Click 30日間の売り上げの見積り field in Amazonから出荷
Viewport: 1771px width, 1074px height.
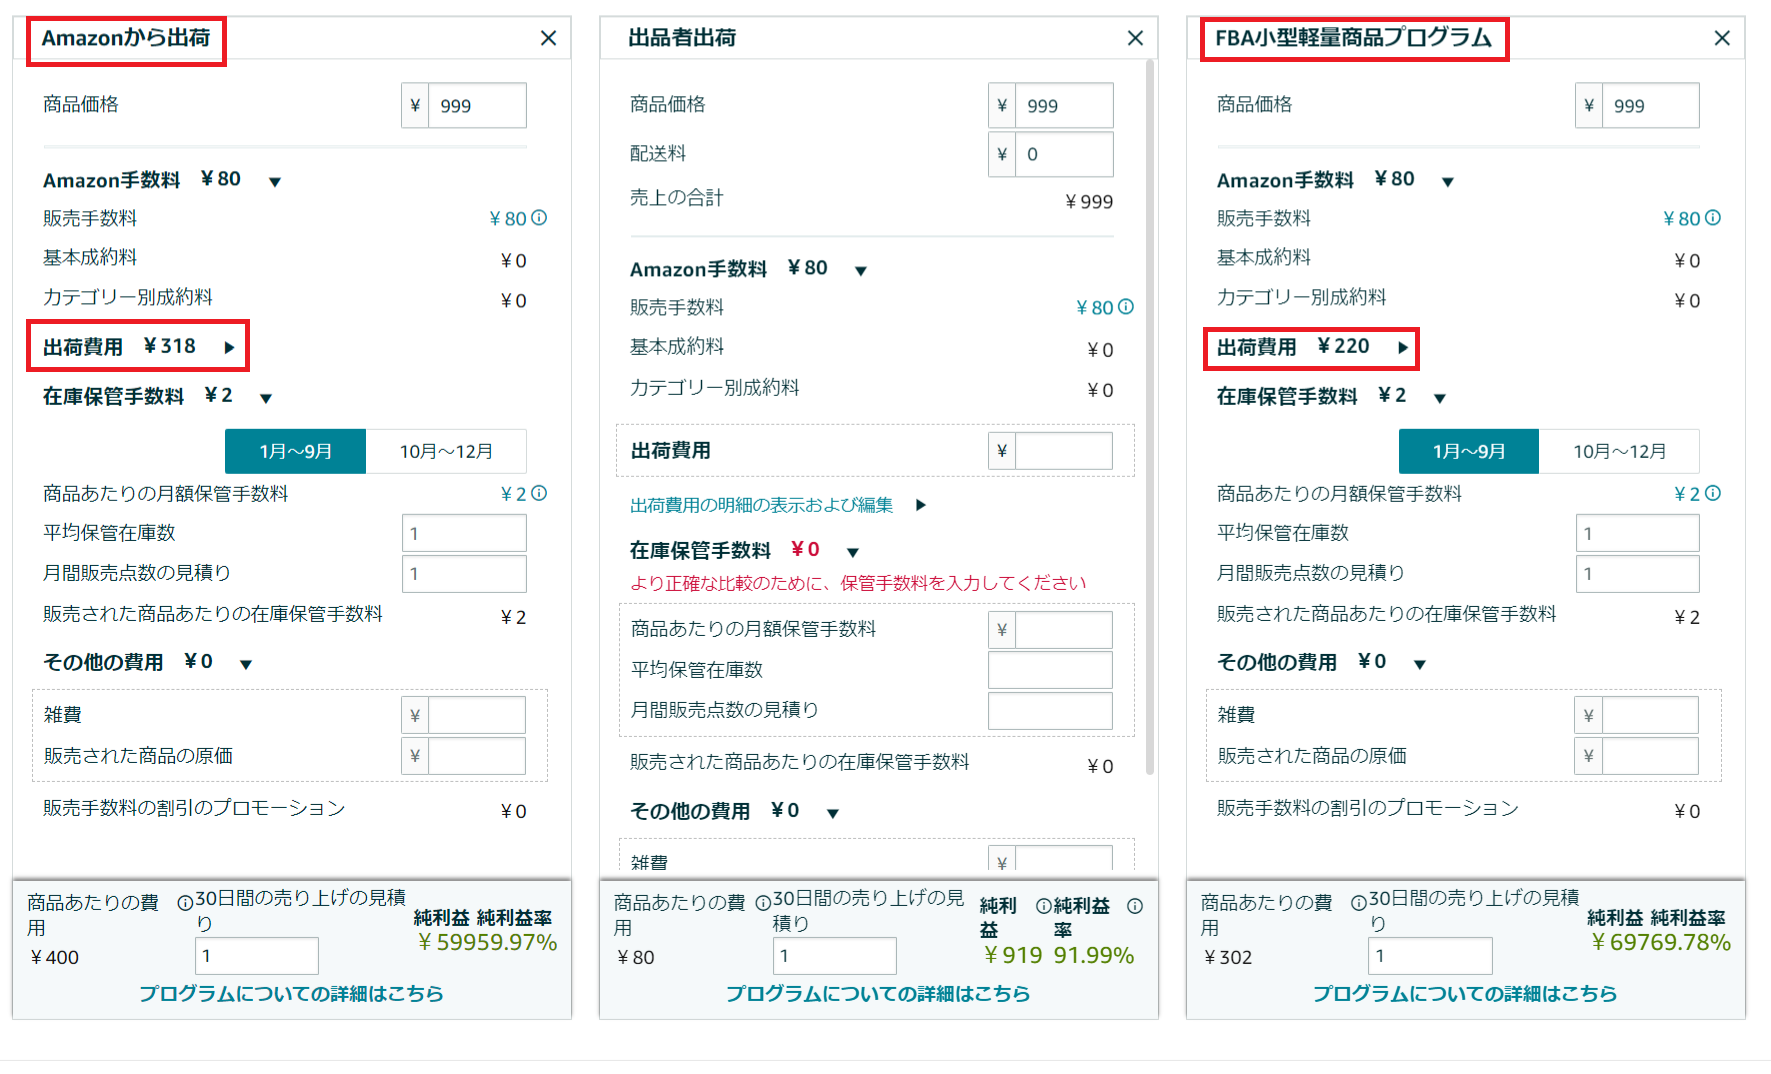click(257, 955)
